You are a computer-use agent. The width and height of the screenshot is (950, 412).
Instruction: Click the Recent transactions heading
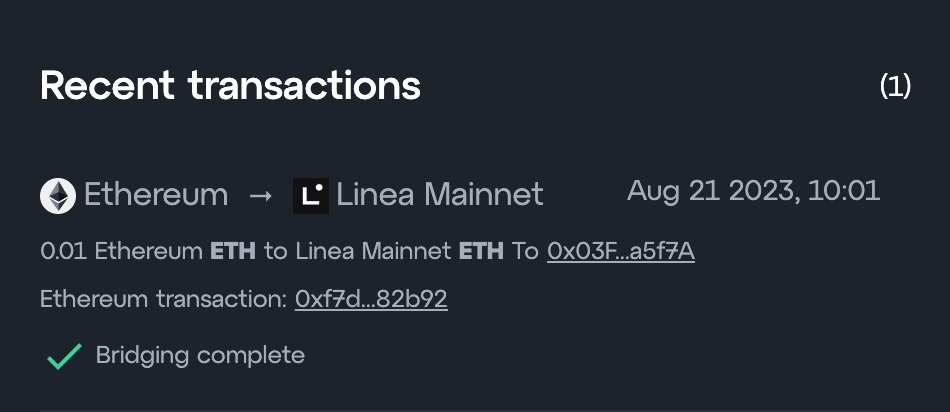pos(230,86)
